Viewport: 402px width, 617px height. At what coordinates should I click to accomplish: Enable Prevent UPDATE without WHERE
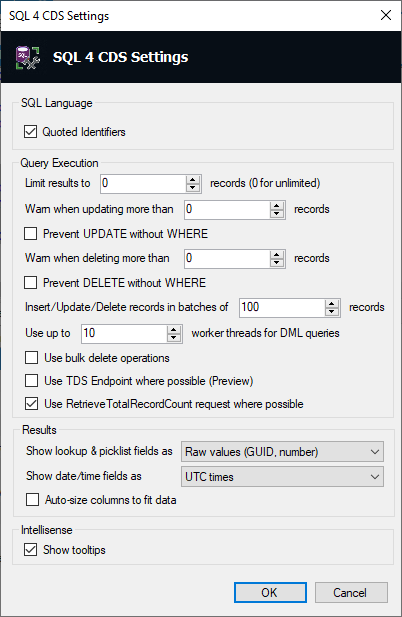(31, 234)
